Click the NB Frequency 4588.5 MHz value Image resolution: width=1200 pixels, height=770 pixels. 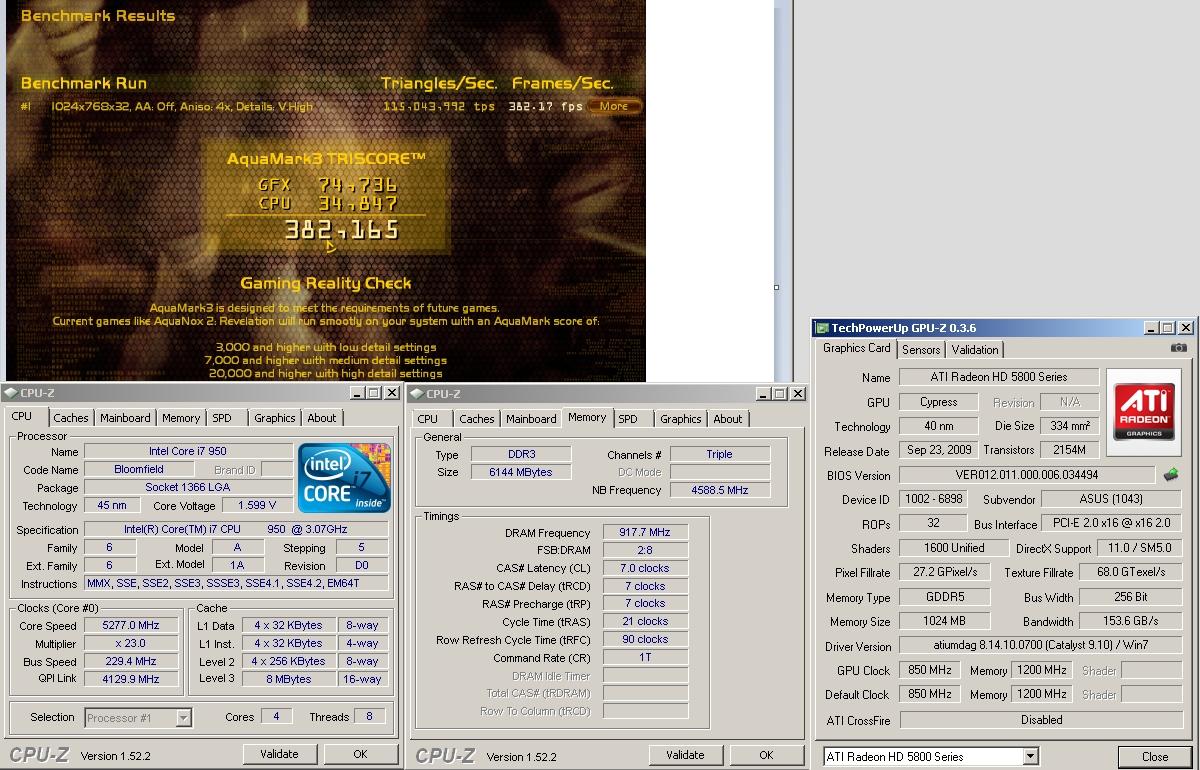[x=719, y=490]
